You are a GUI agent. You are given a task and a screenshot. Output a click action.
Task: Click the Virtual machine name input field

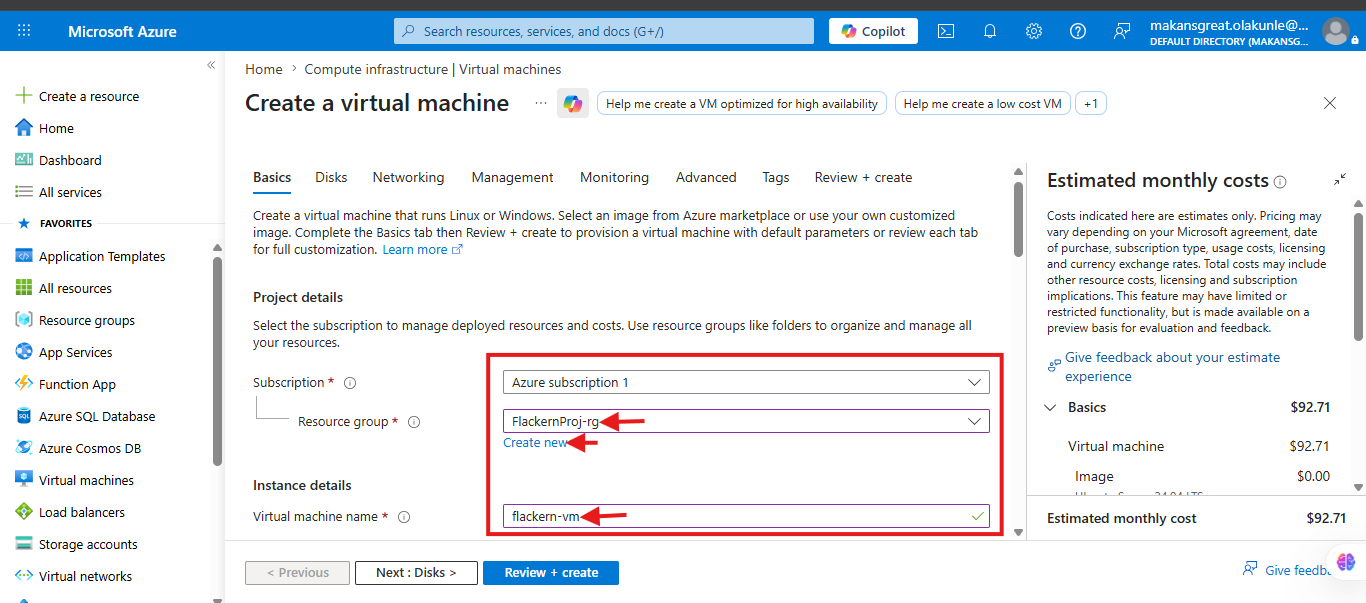(x=746, y=516)
